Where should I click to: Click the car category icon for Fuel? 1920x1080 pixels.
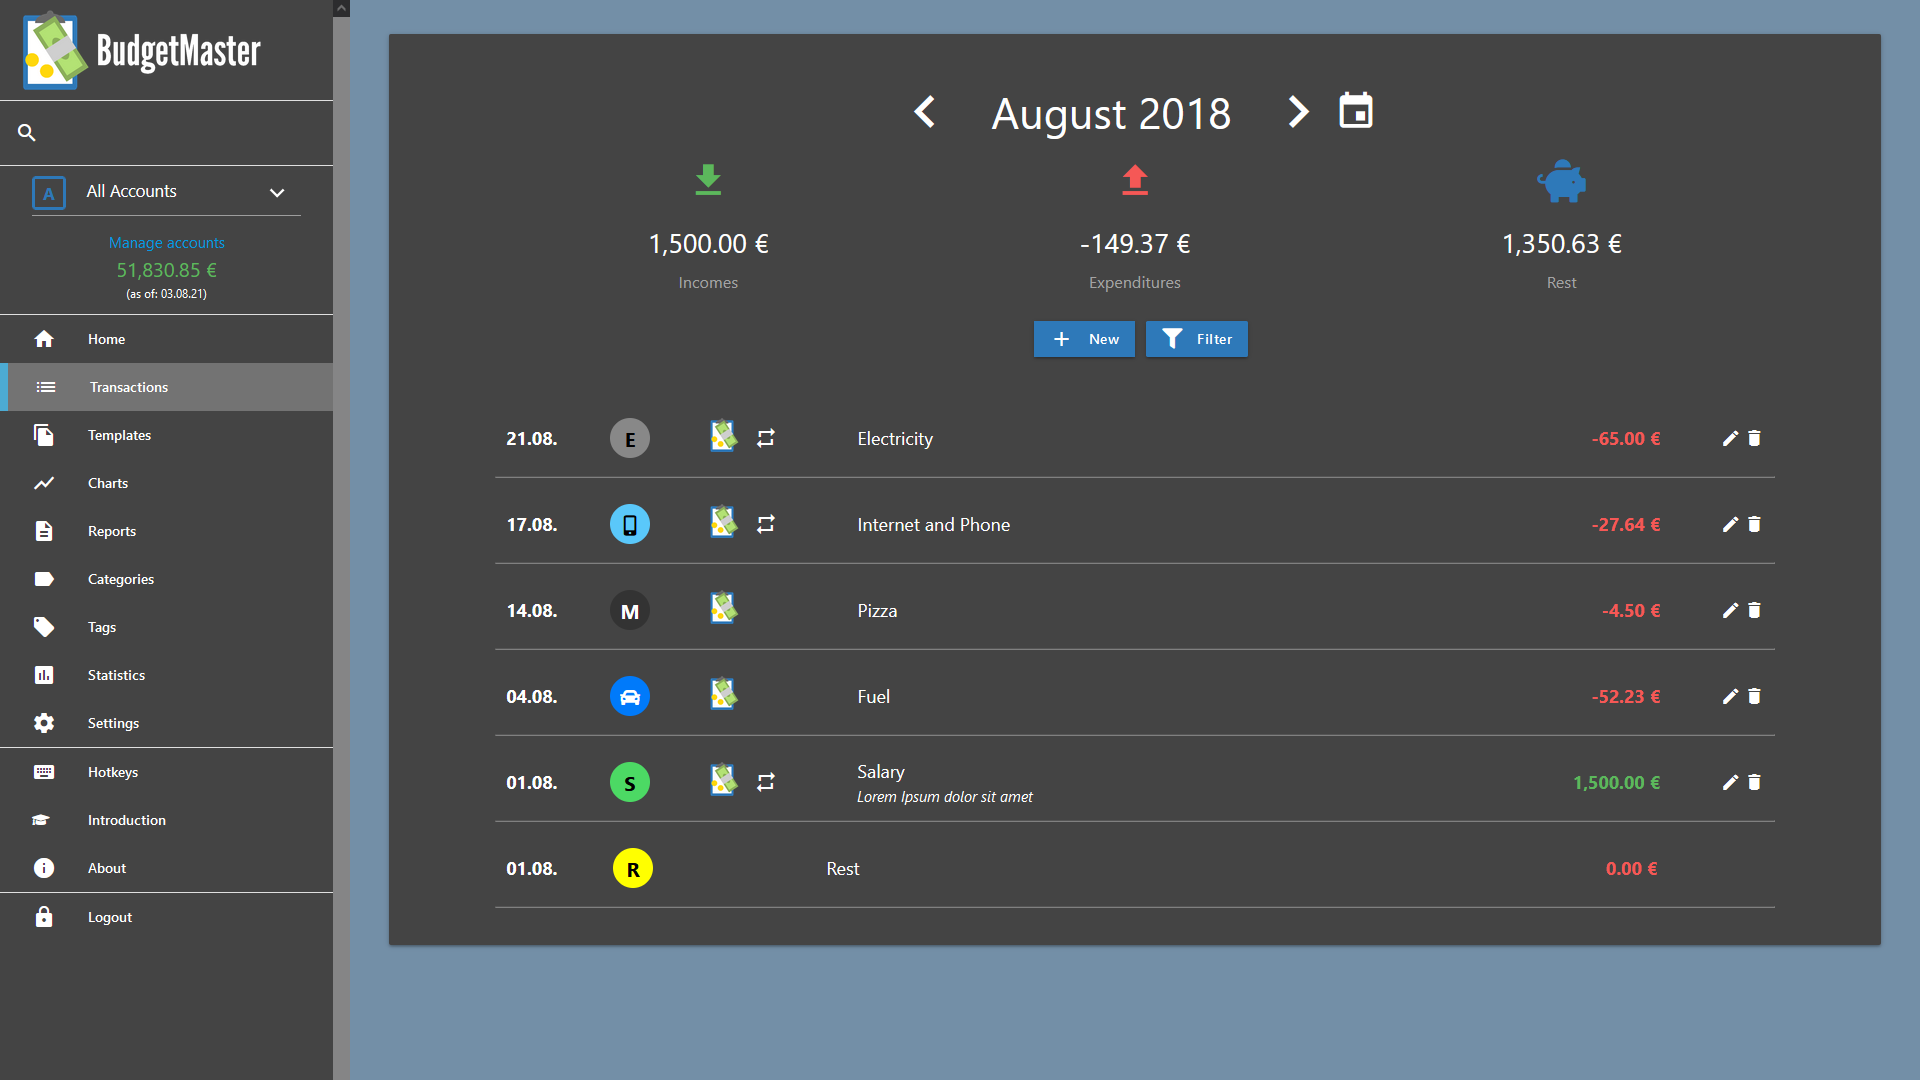[630, 697]
